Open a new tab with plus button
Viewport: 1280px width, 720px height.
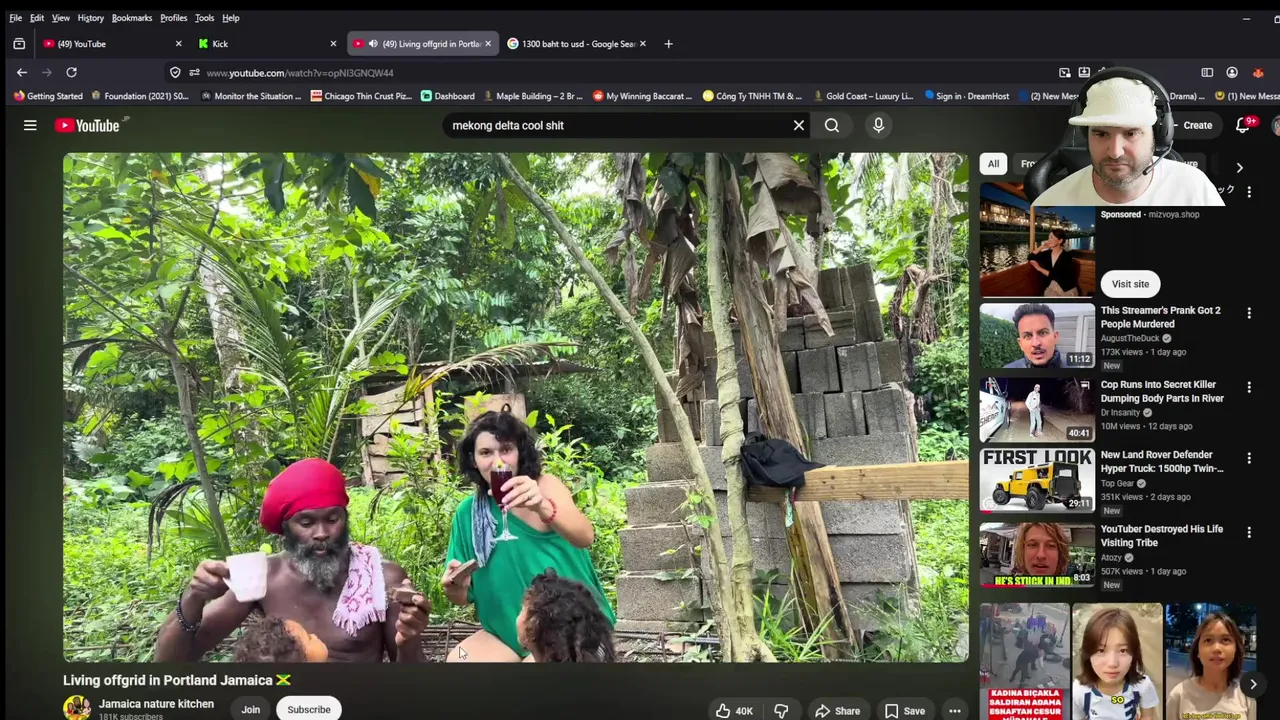point(668,43)
